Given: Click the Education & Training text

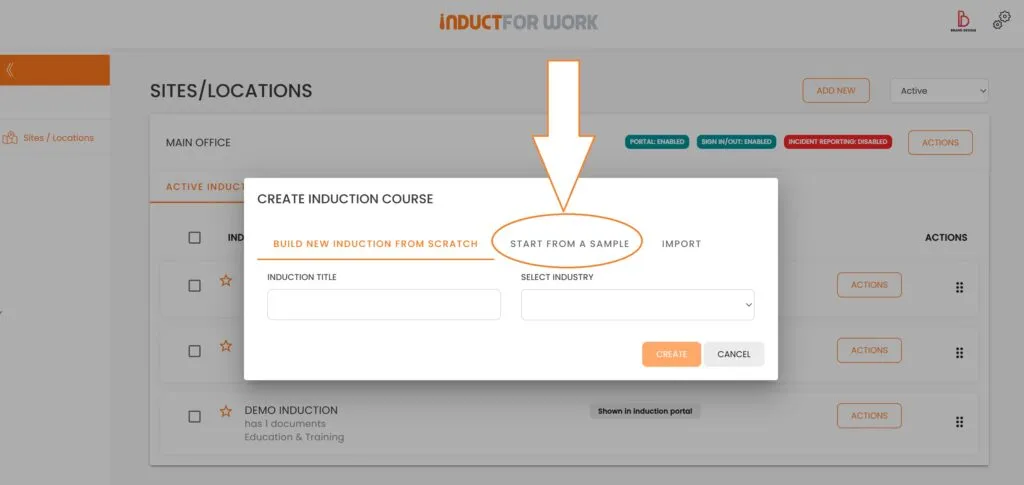Looking at the screenshot, I should tap(294, 437).
